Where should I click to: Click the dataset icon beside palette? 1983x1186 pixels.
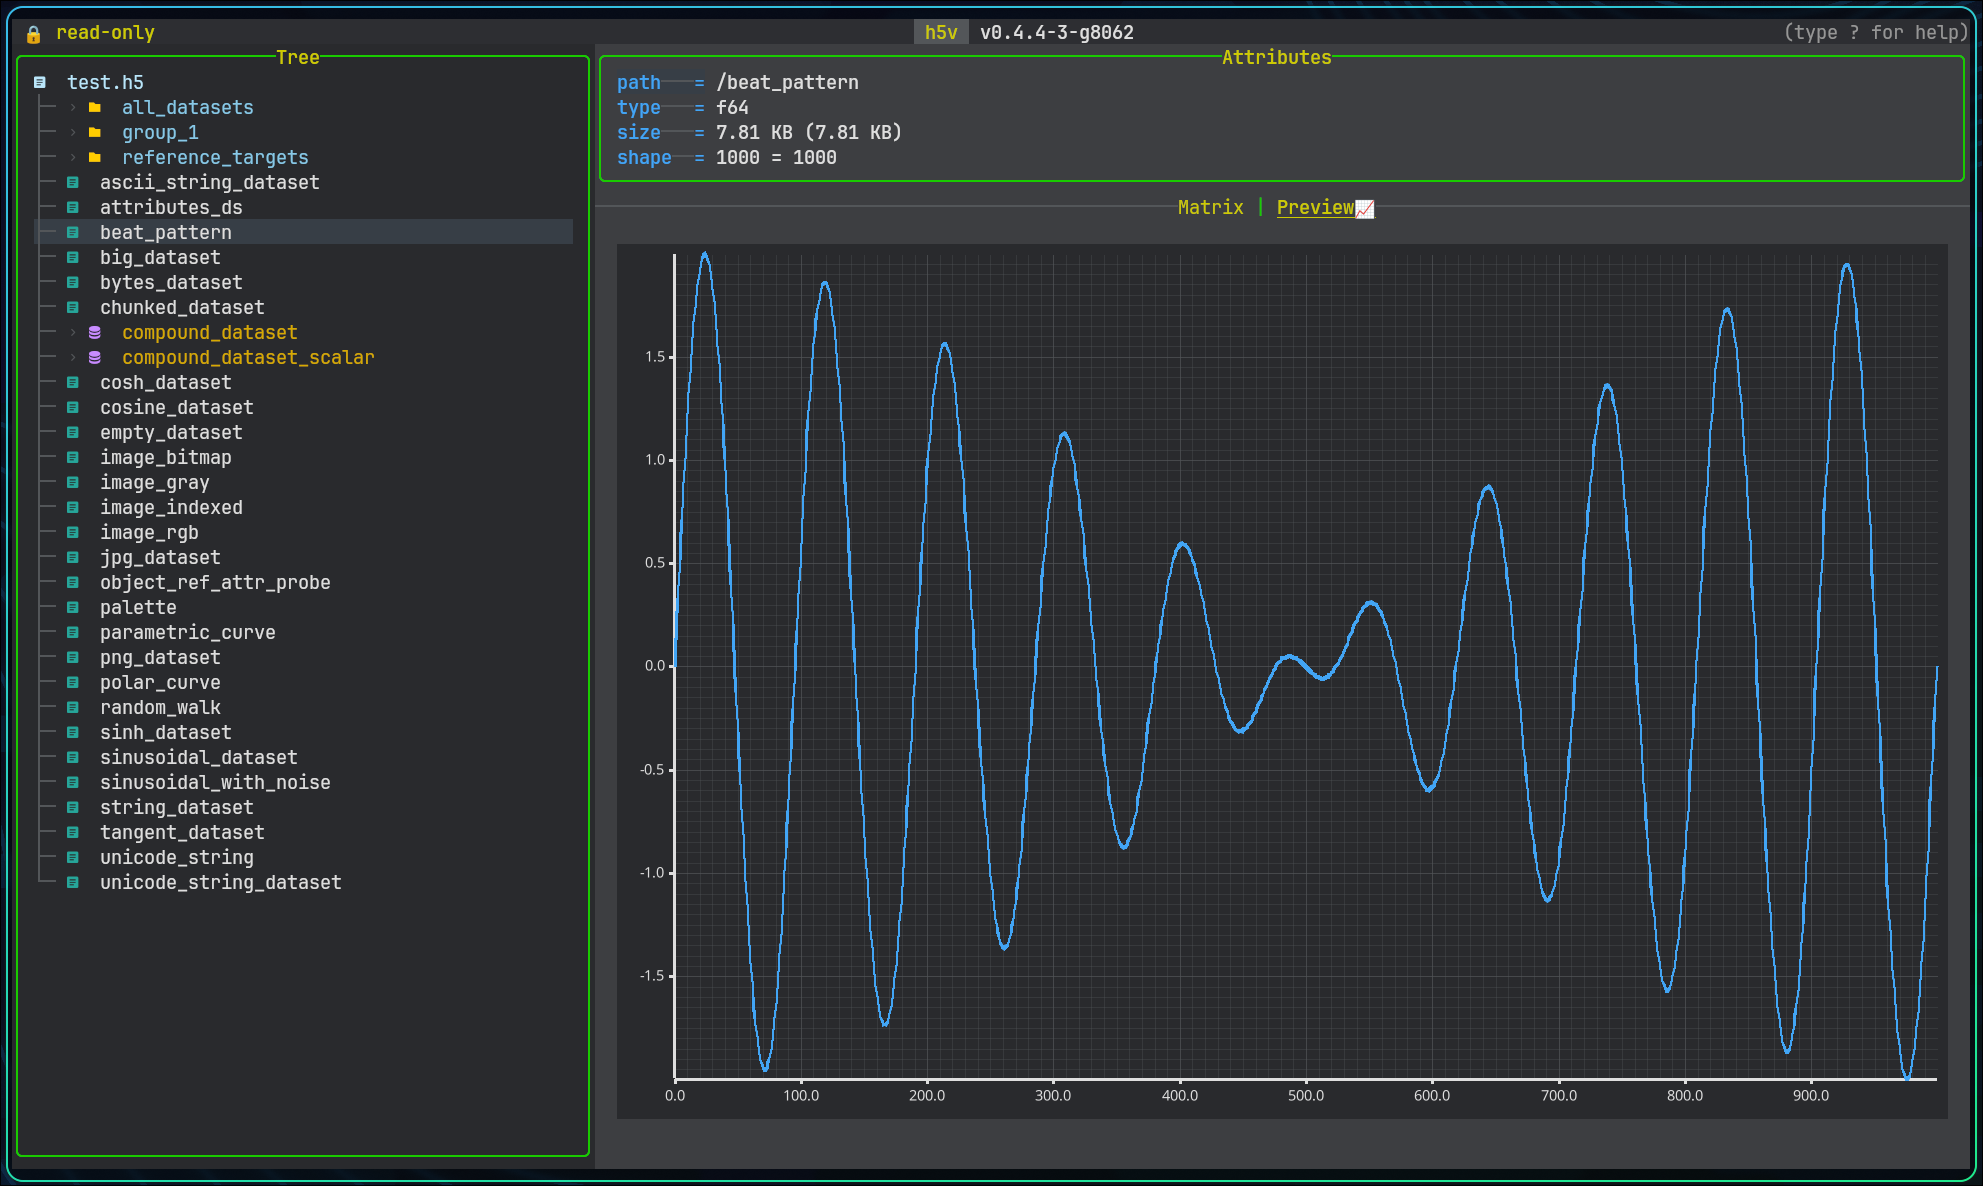[73, 607]
